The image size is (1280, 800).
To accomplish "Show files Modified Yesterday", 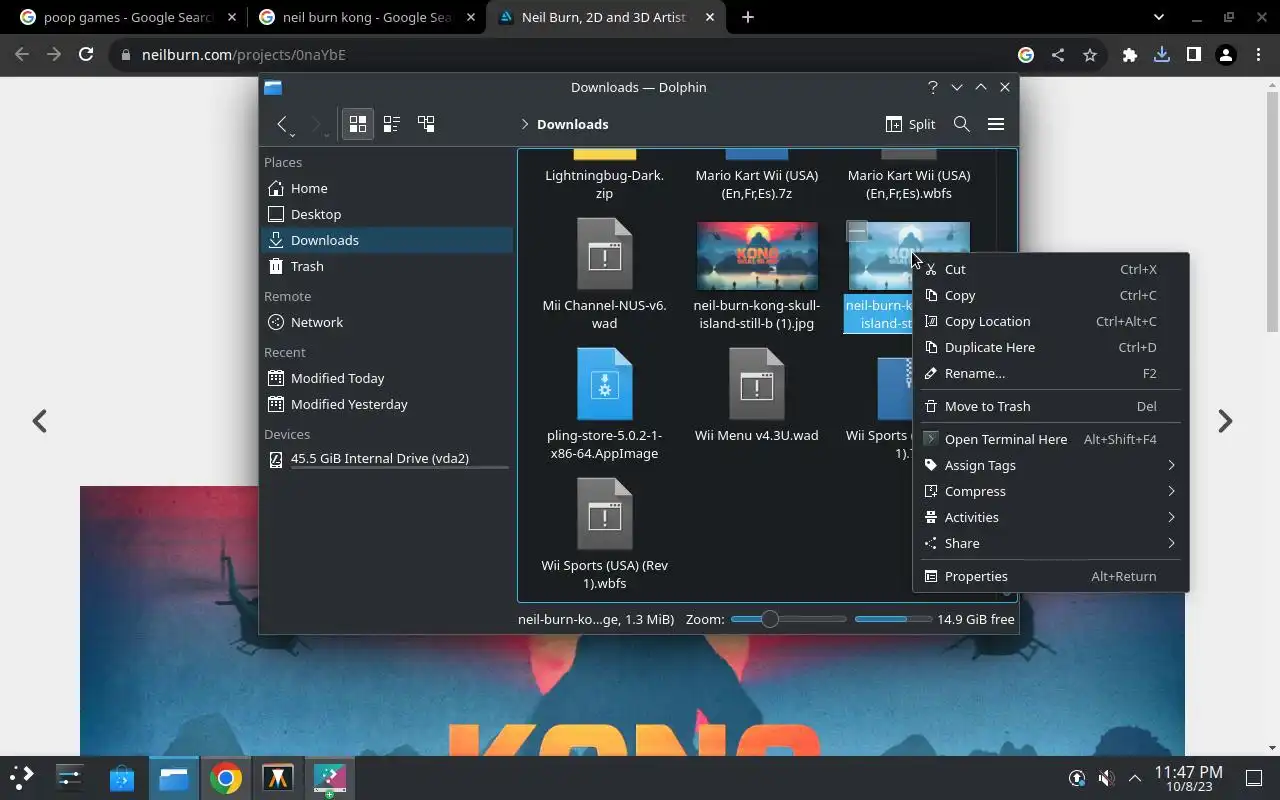I will 387,404.
